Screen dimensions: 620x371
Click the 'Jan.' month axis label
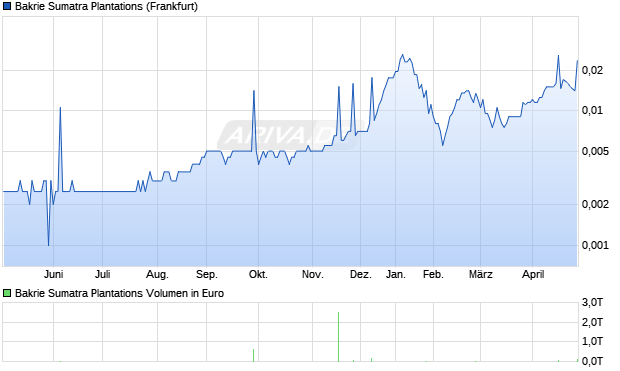pyautogui.click(x=395, y=274)
